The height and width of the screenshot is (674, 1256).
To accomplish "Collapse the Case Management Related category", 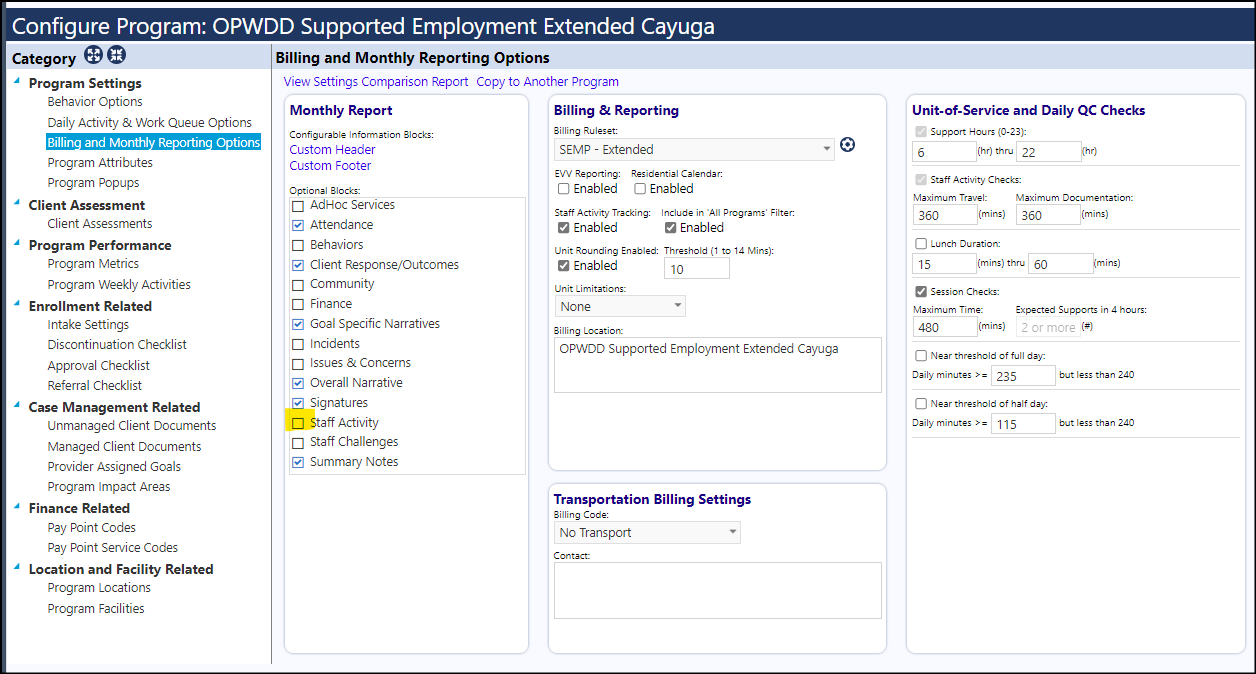I will coord(17,405).
